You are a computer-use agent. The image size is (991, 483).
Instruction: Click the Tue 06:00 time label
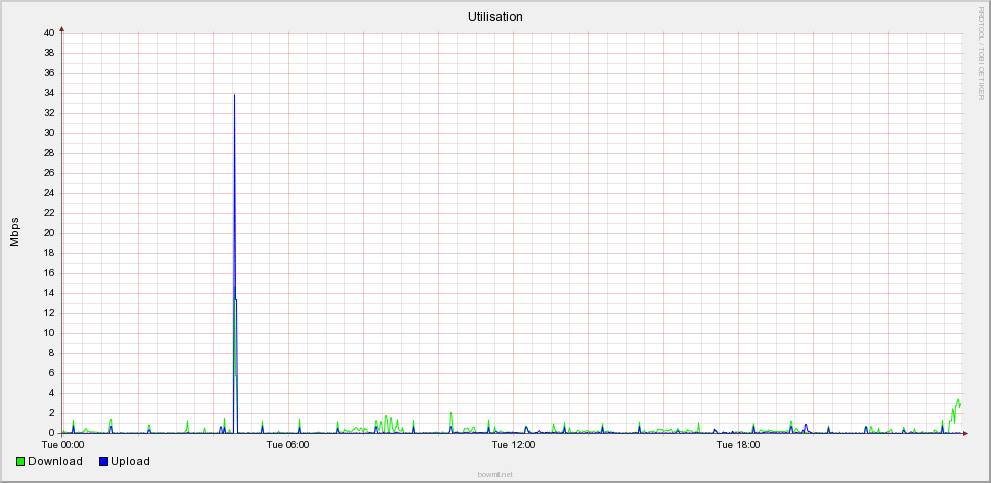(x=288, y=444)
